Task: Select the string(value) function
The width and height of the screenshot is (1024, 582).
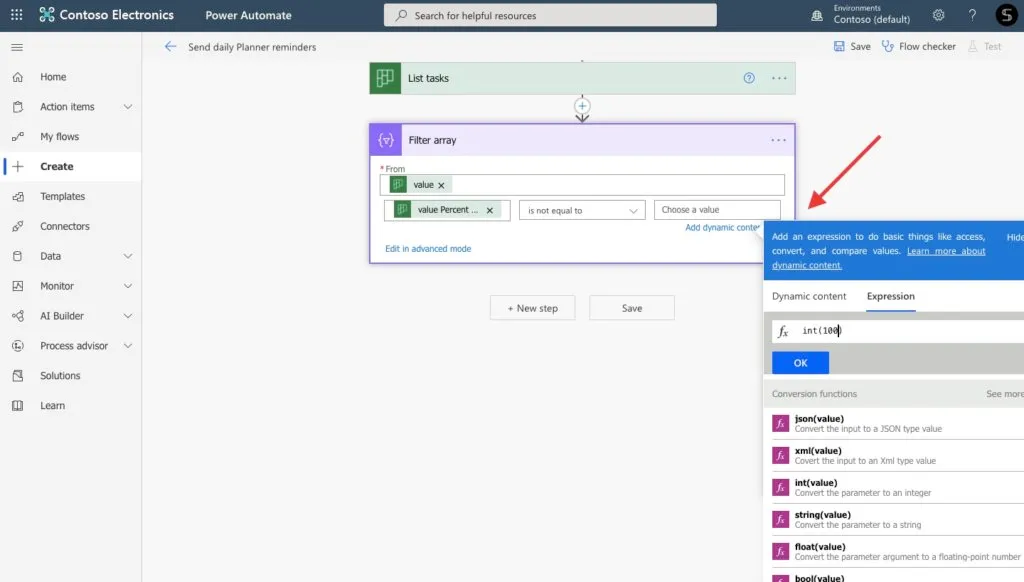Action: [898, 519]
